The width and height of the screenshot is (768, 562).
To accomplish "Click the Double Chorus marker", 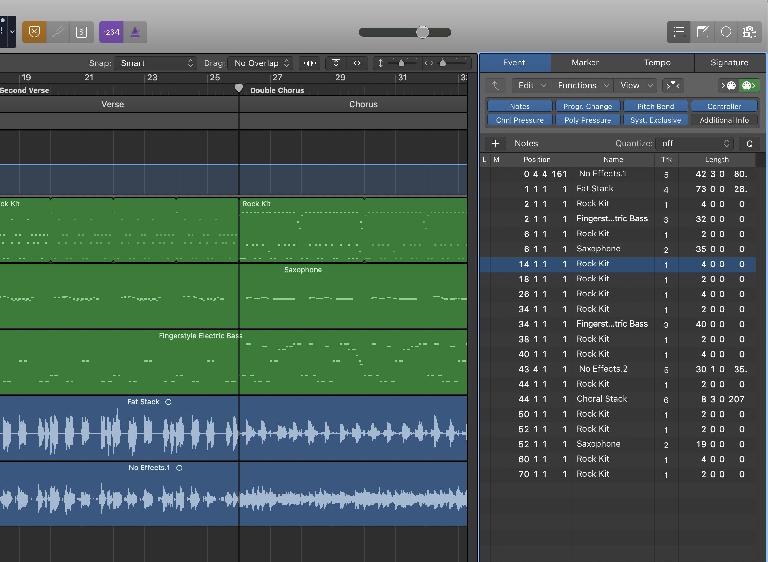I will (x=277, y=90).
